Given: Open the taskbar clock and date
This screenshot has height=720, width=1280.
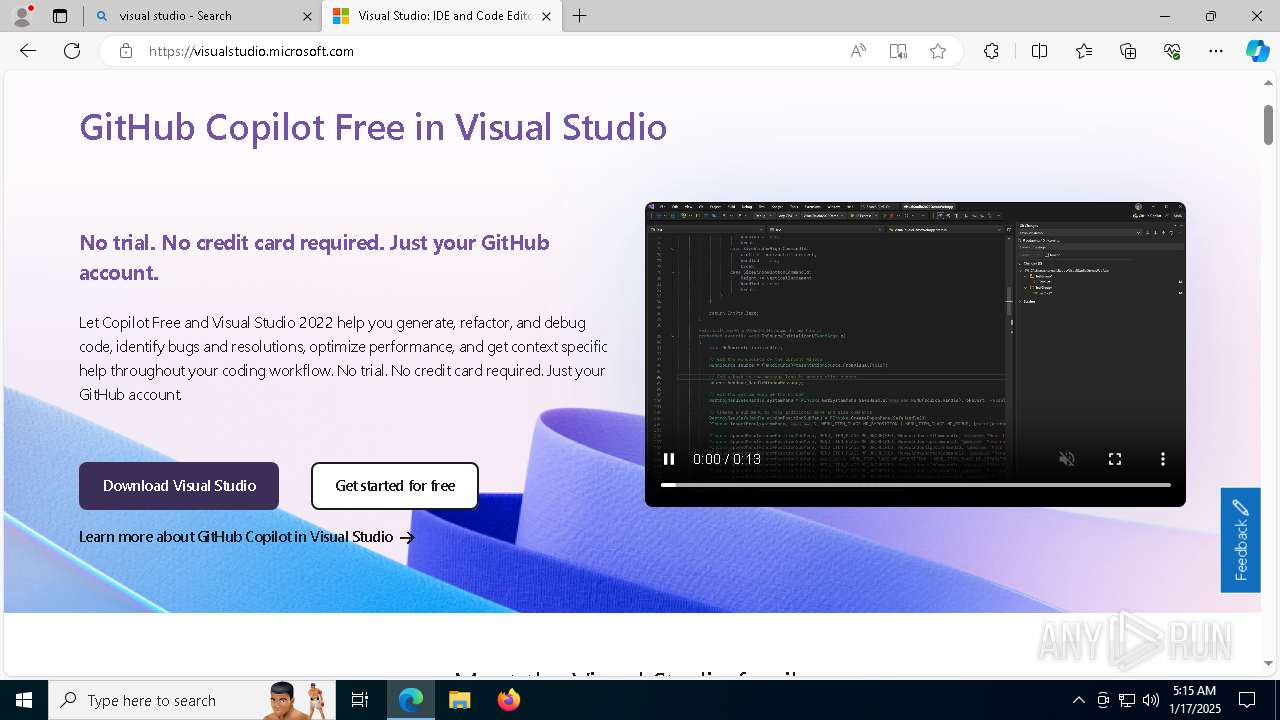Looking at the screenshot, I should (x=1194, y=700).
